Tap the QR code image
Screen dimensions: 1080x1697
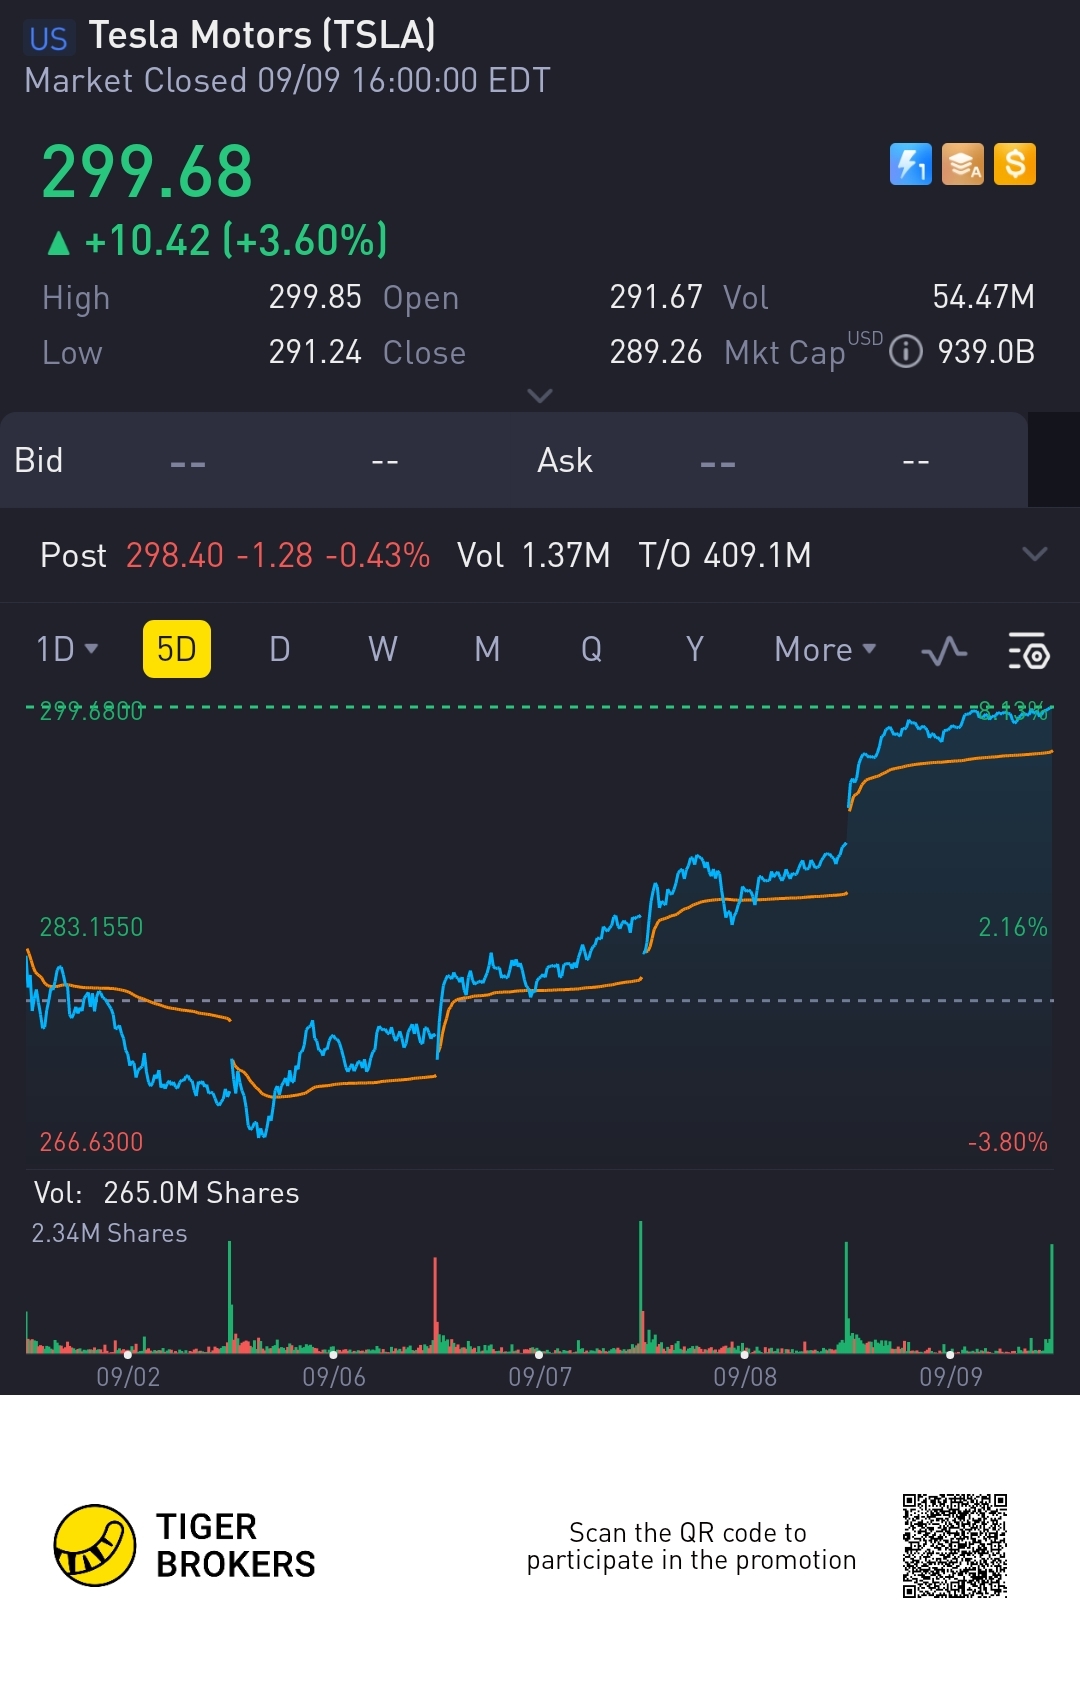click(954, 1546)
